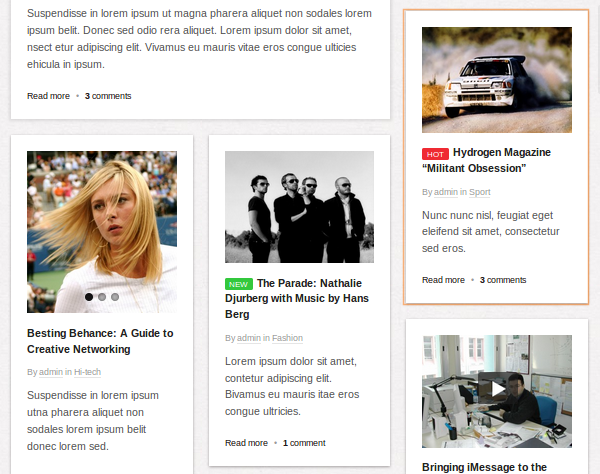The height and width of the screenshot is (474, 600).
Task: Click "Lorem ipsum dolor sit amet," excerpt in Parade post
Action: pos(291,362)
